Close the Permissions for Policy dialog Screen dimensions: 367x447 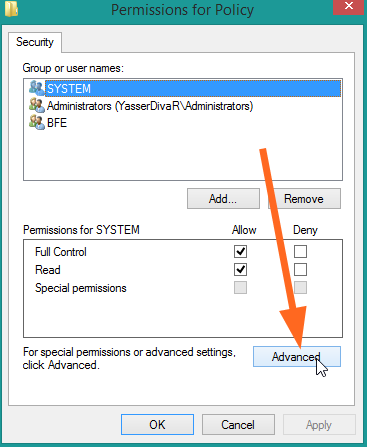348,7
